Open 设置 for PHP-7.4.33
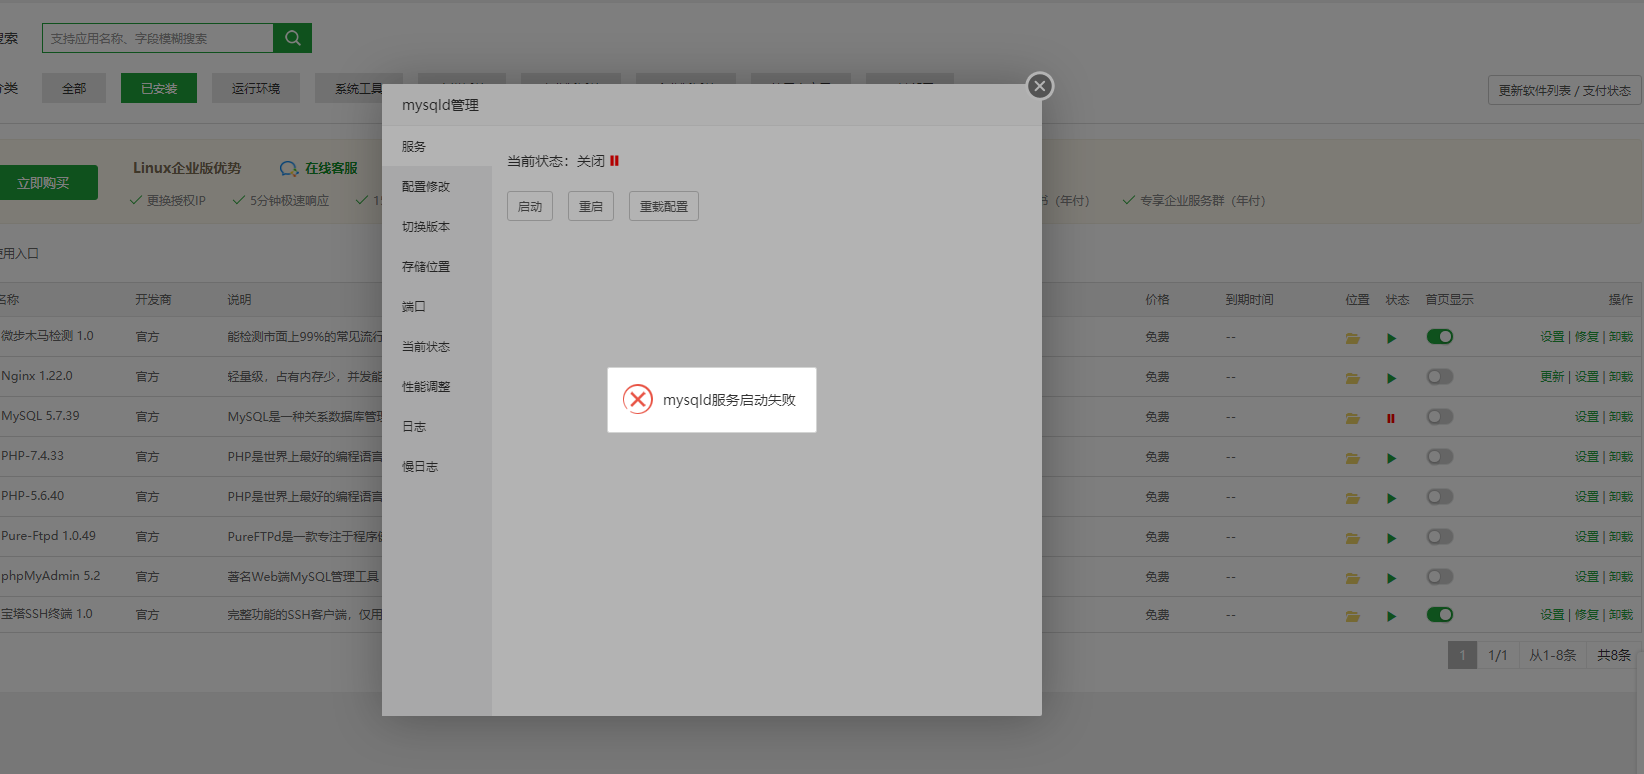Screen dimensions: 1644x774 coord(1586,457)
